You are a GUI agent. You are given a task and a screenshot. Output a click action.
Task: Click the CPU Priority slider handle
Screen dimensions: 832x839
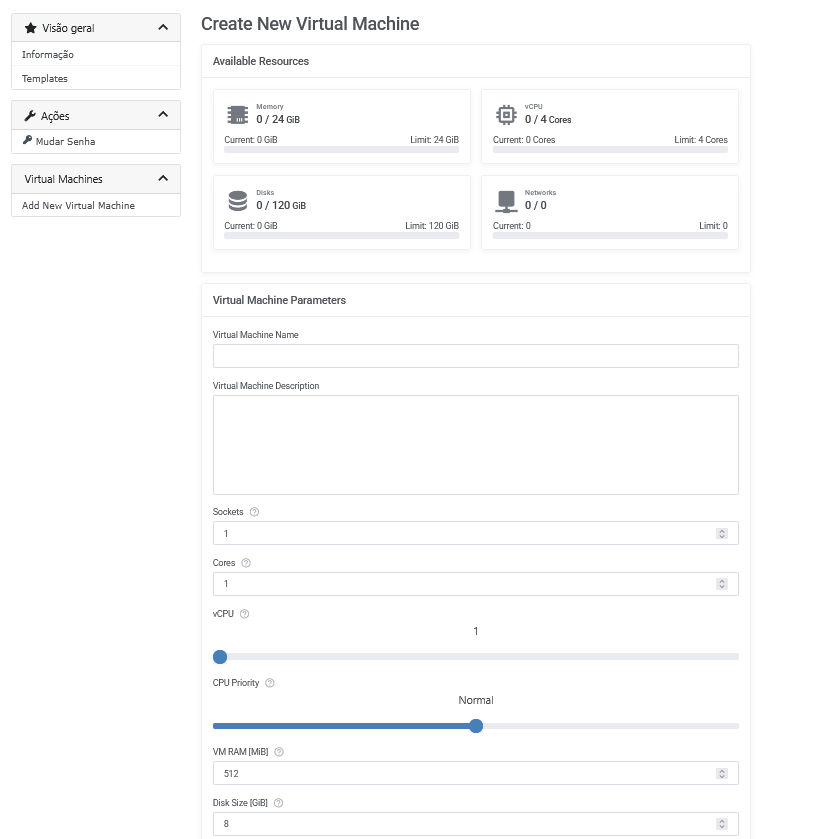click(476, 726)
